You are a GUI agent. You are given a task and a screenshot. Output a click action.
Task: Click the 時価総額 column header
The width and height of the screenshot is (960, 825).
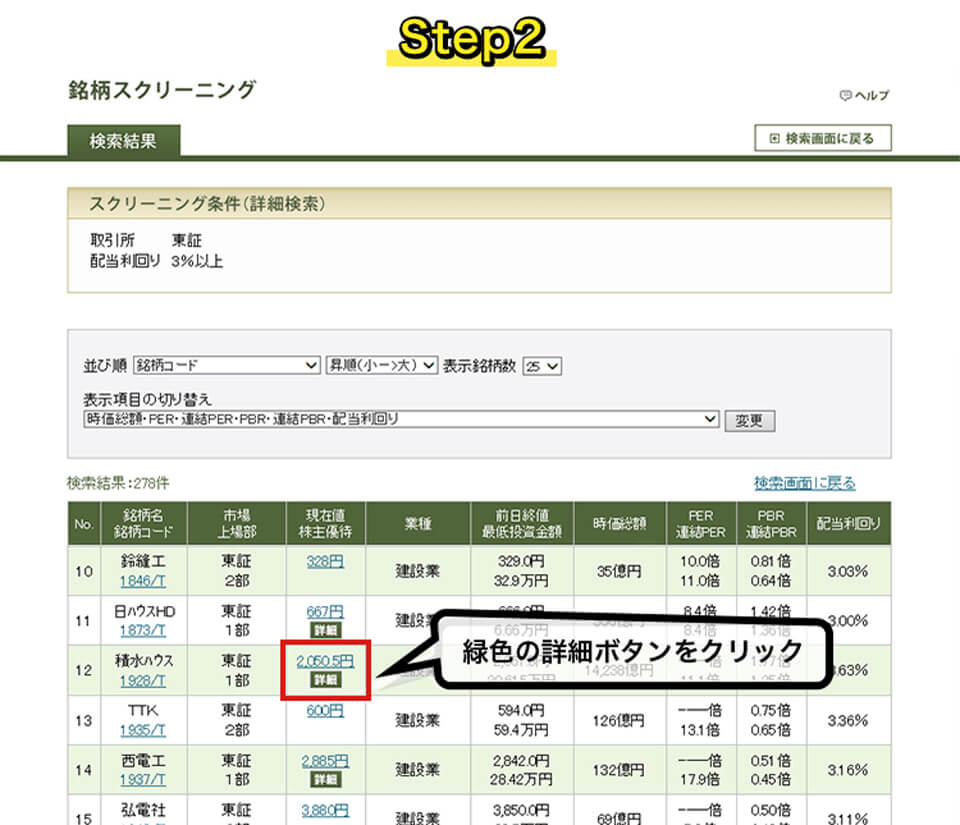pyautogui.click(x=620, y=523)
